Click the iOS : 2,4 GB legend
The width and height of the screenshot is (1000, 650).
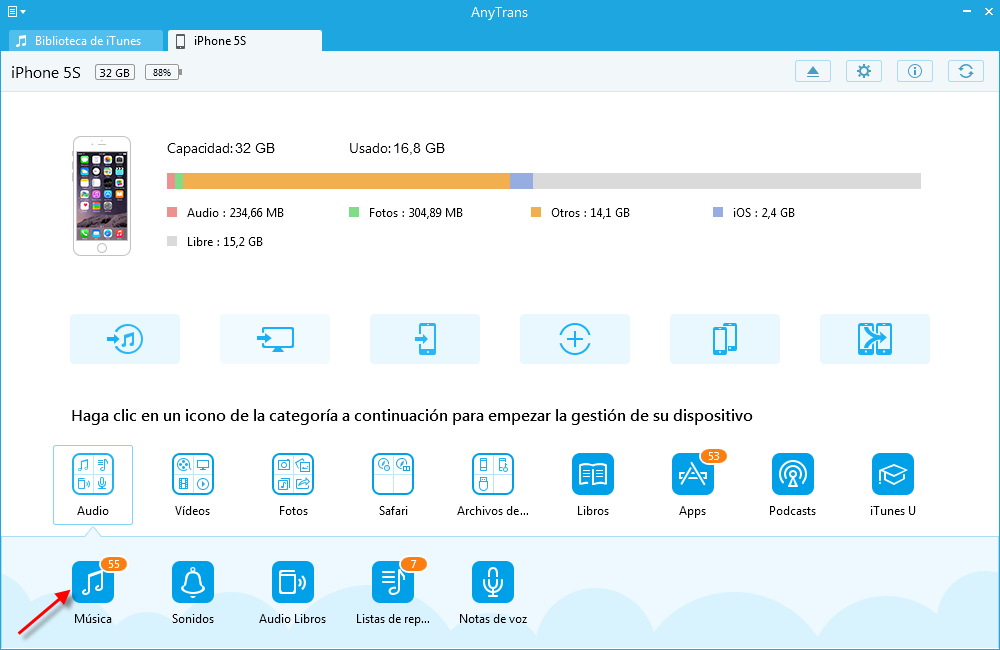(x=754, y=212)
